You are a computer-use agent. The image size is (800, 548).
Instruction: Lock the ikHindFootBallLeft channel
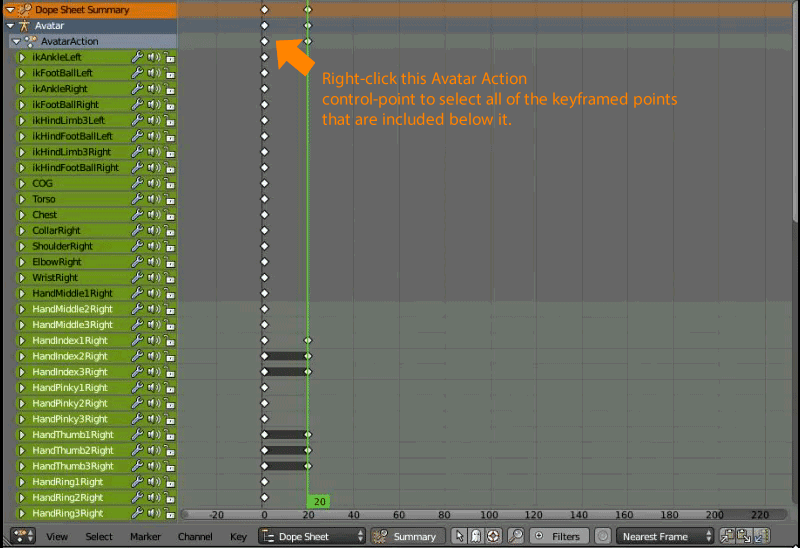[169, 136]
